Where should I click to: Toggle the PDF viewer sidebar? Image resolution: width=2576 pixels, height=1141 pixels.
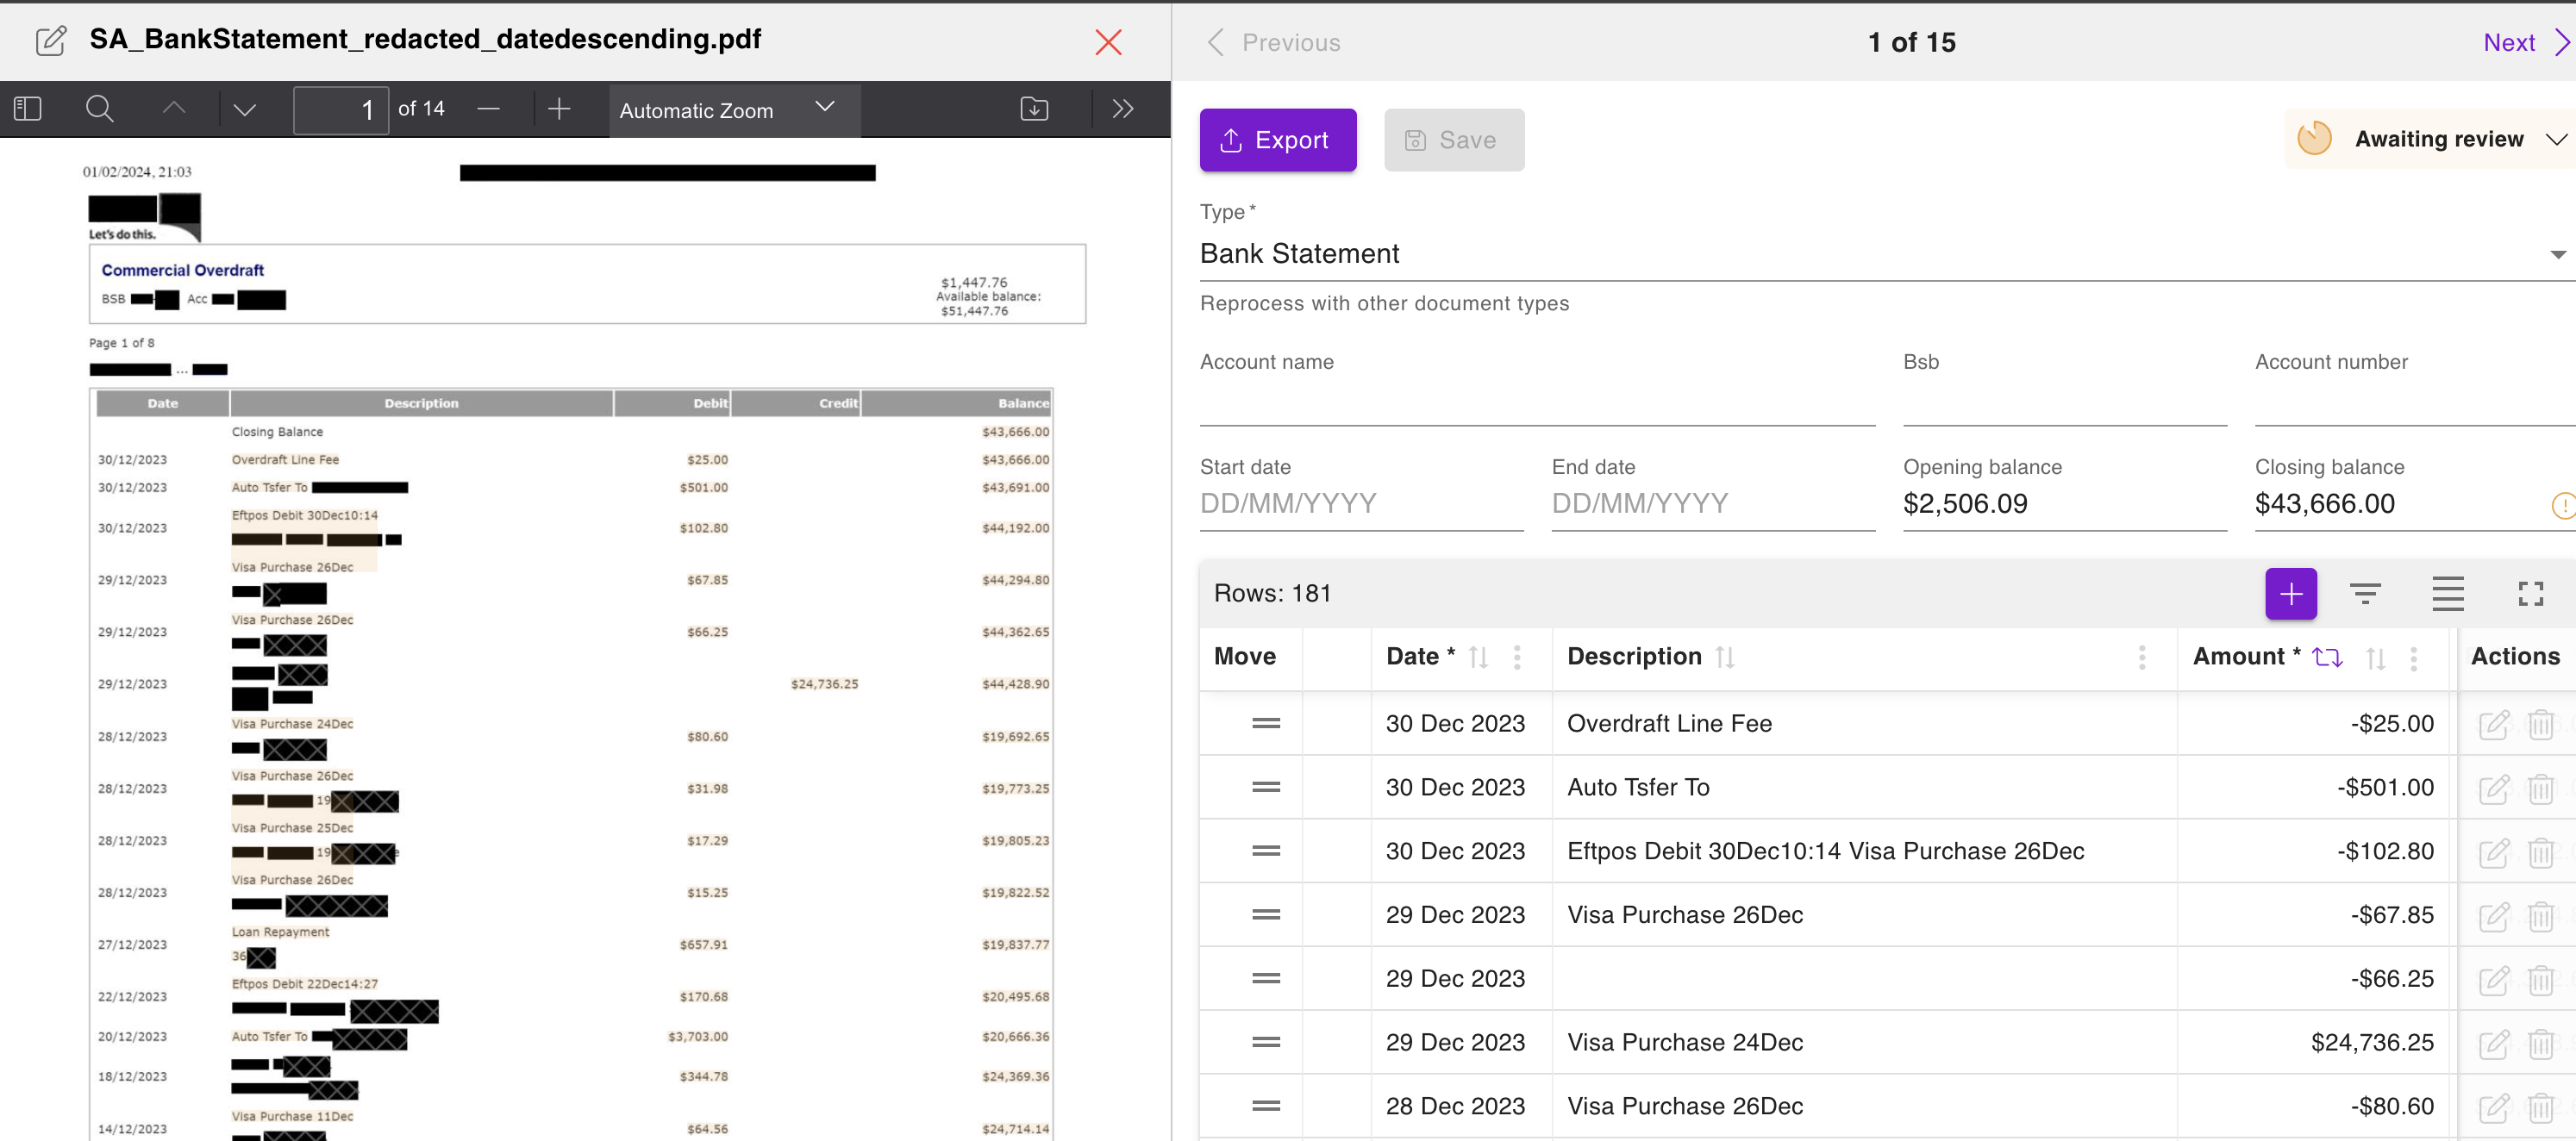tap(28, 109)
